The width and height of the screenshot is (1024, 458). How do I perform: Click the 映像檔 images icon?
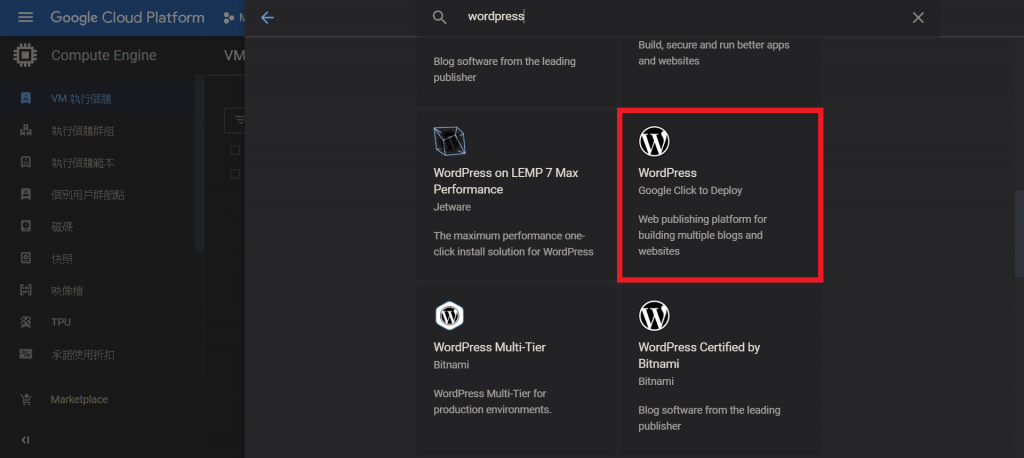(x=26, y=291)
